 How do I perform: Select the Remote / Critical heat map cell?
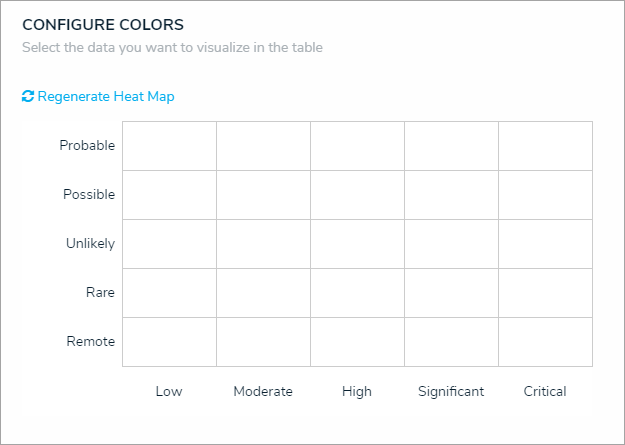tap(545, 342)
